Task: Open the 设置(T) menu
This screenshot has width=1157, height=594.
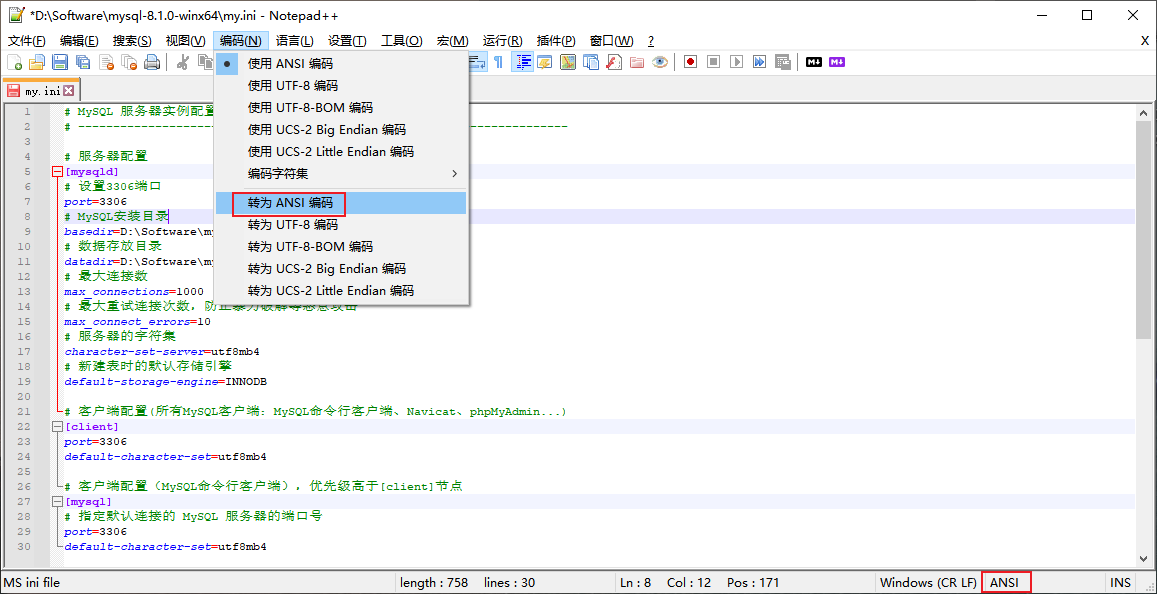Action: [347, 41]
